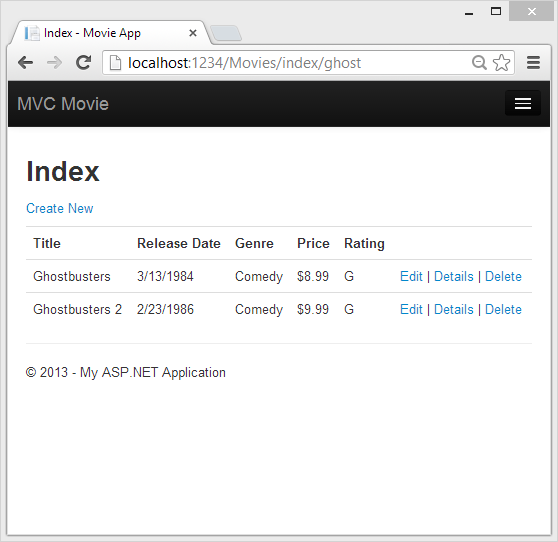Close the Index - Movie App tab
The height and width of the screenshot is (542, 558).
click(193, 33)
